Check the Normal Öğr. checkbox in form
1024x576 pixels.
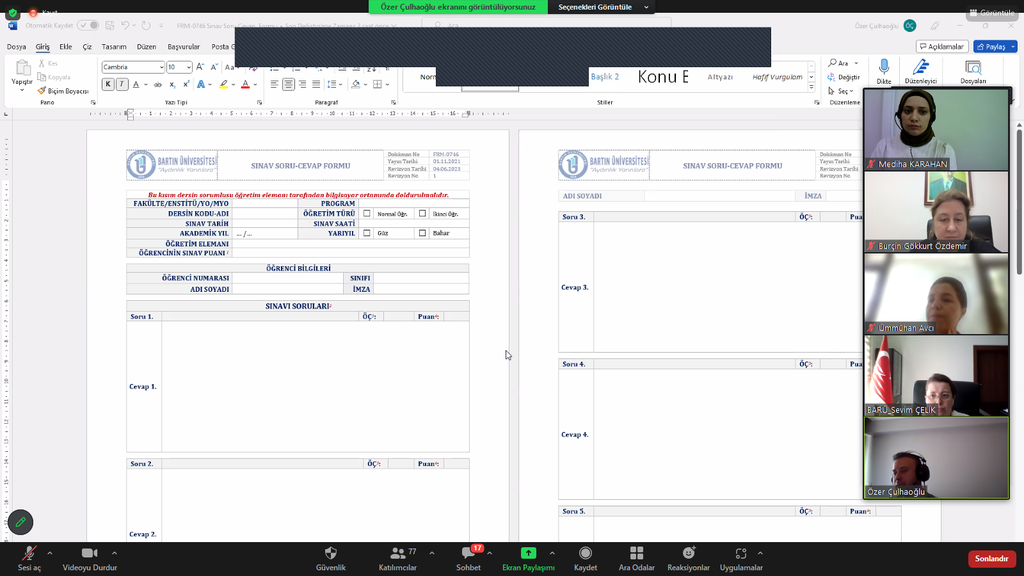click(367, 213)
